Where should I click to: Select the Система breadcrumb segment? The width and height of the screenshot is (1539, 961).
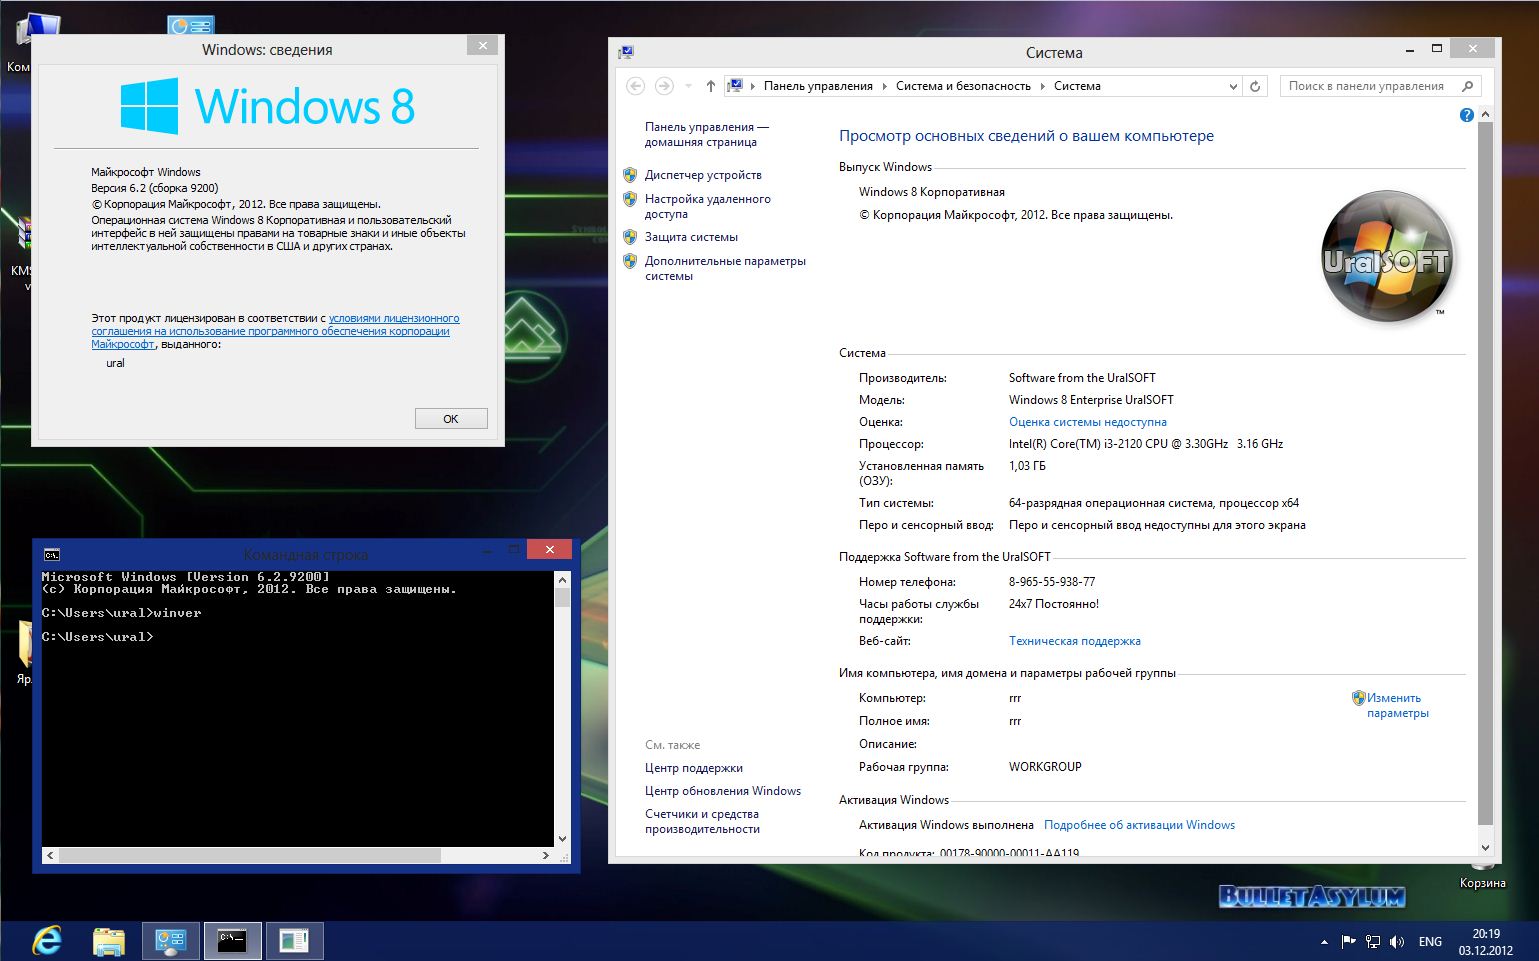[1077, 86]
